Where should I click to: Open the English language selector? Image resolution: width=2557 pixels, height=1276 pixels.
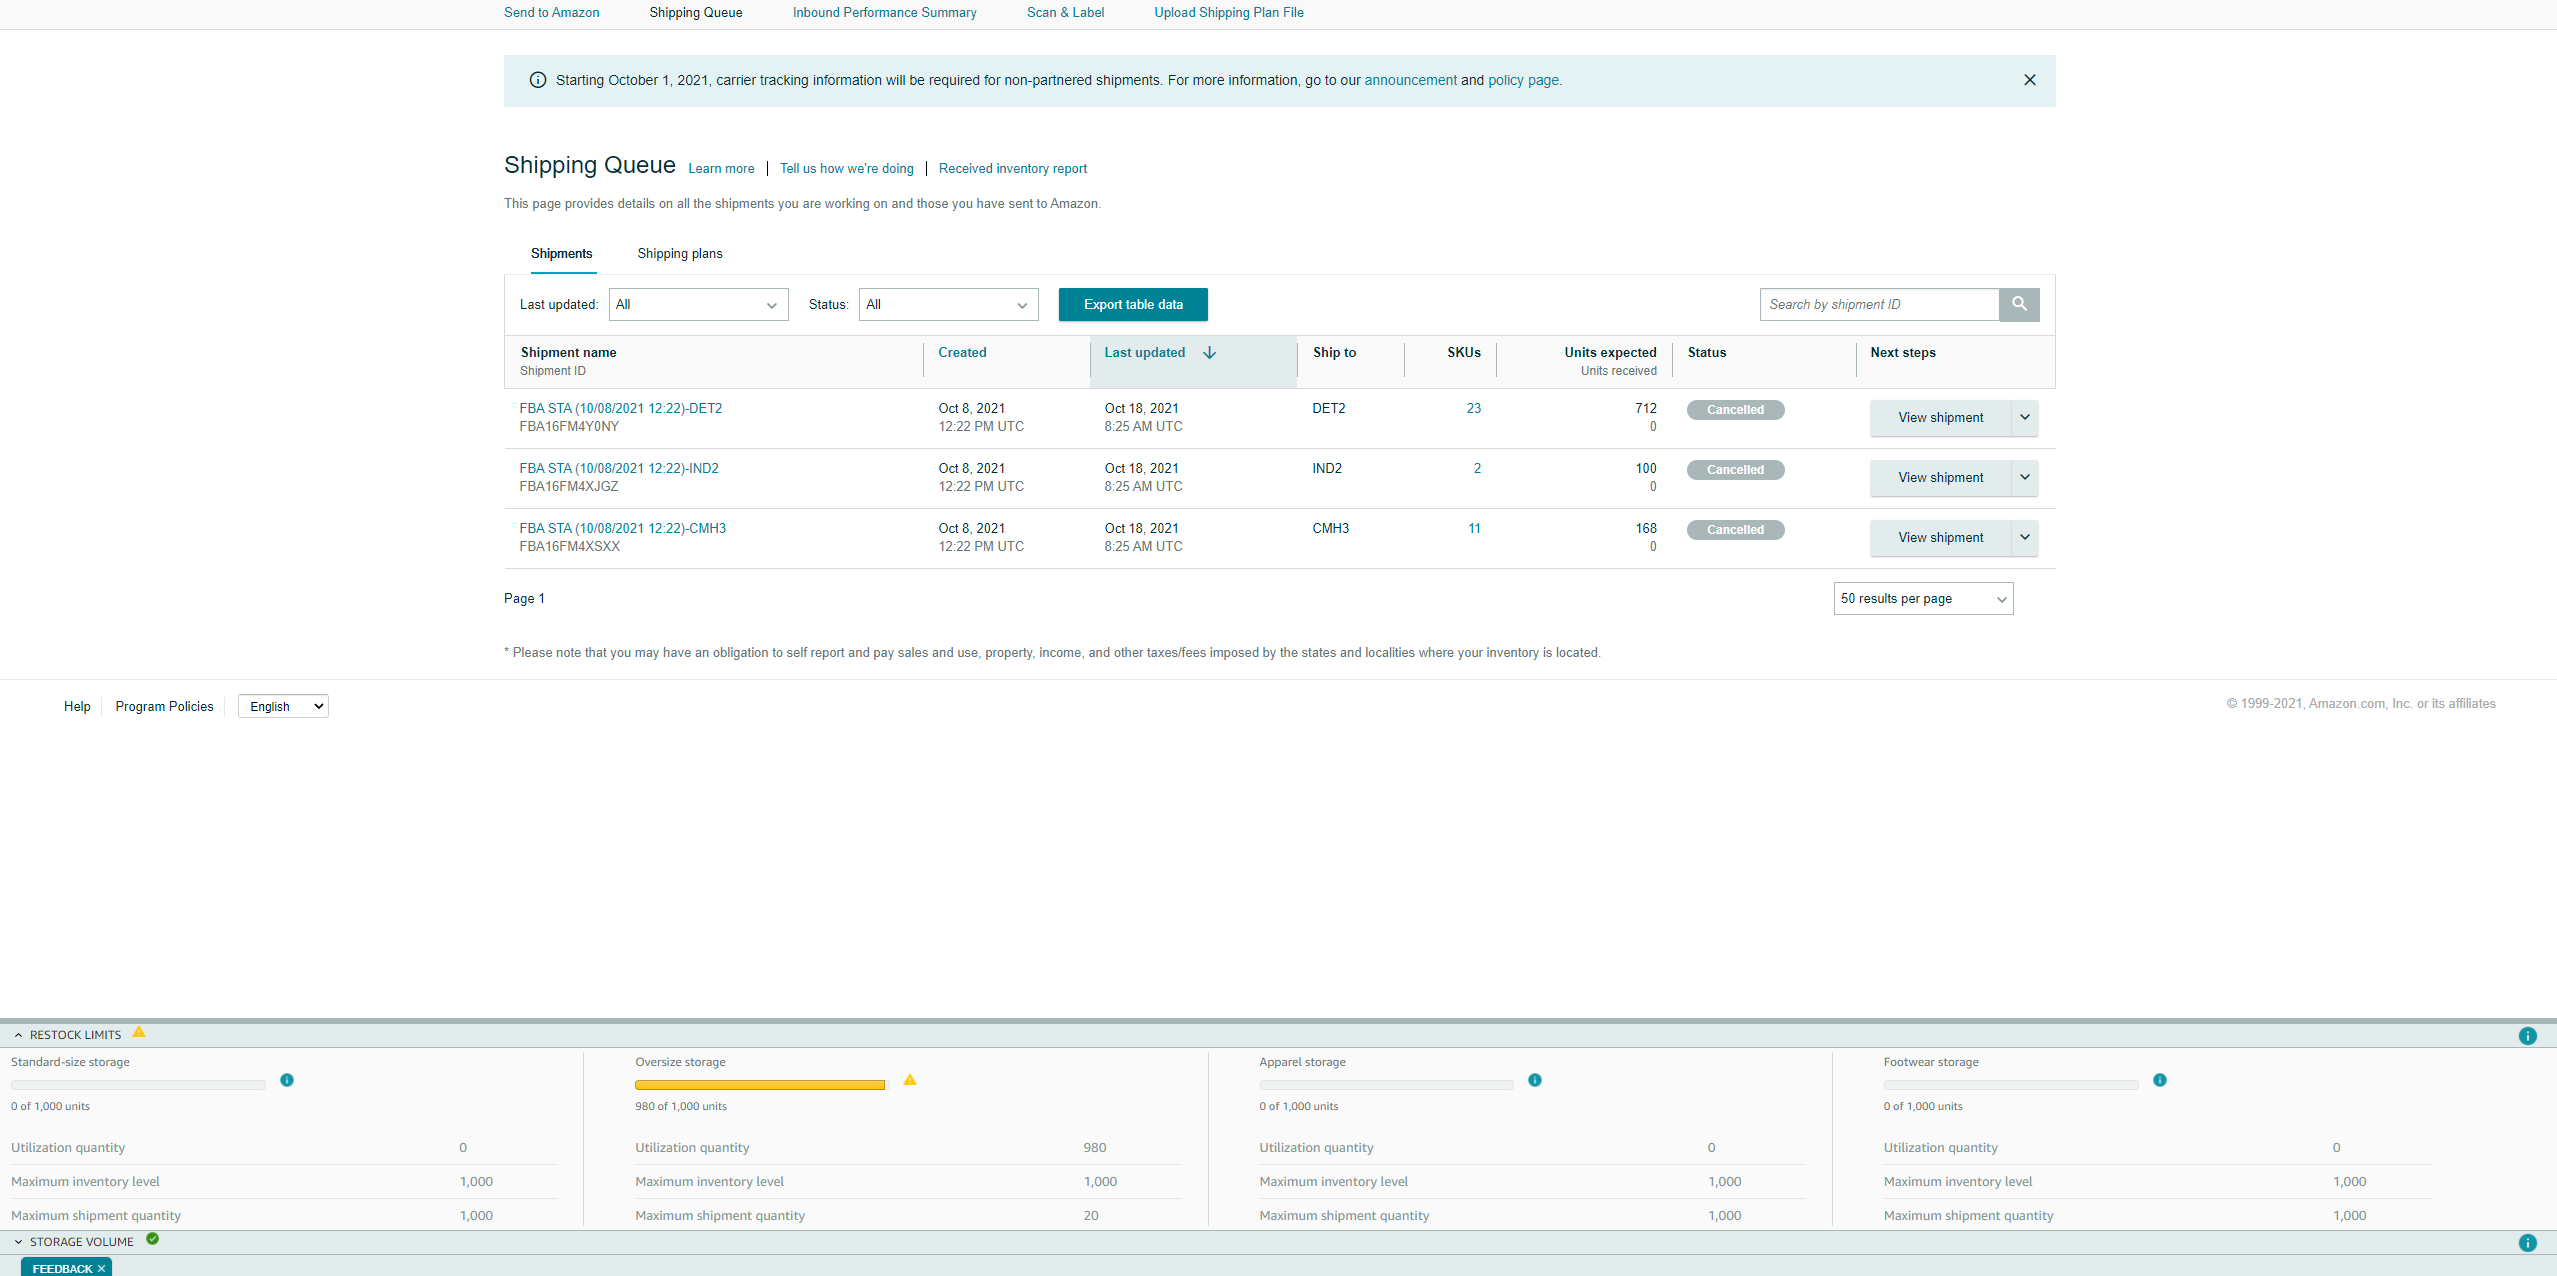(x=283, y=706)
